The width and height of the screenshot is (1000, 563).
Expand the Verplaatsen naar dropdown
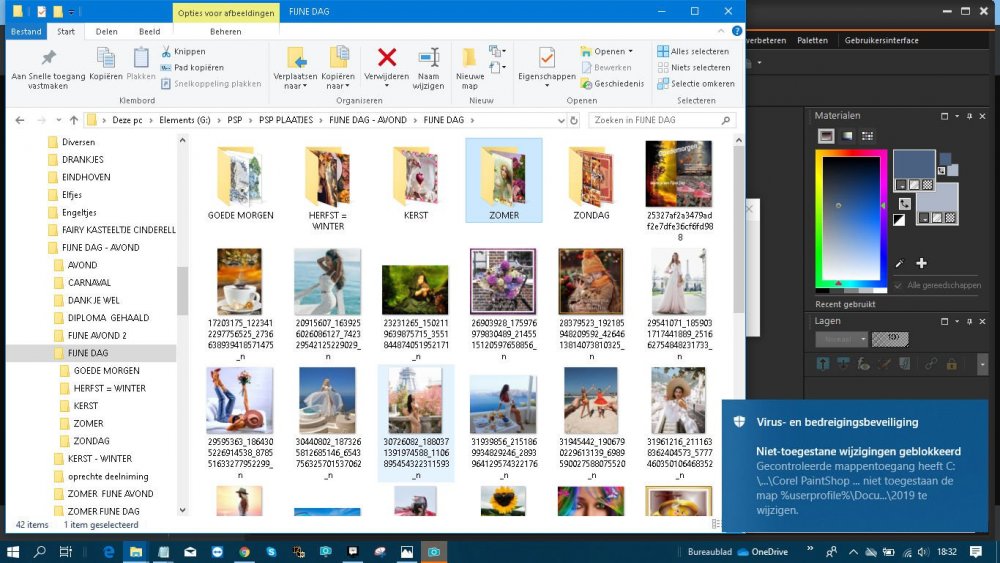(x=295, y=86)
